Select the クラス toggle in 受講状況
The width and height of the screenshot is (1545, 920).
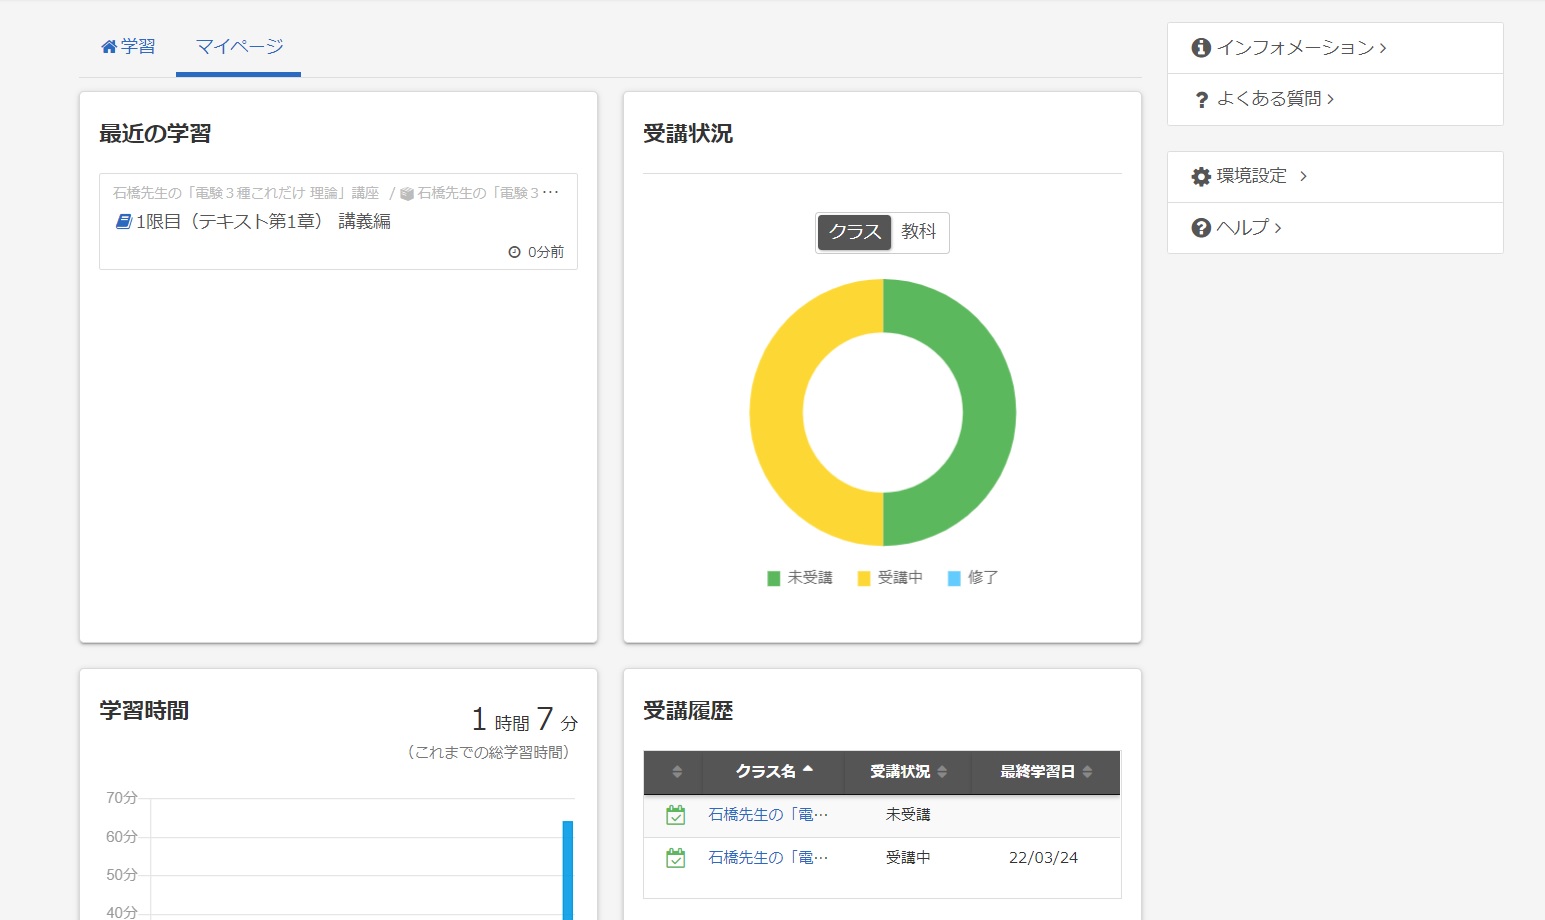point(854,232)
